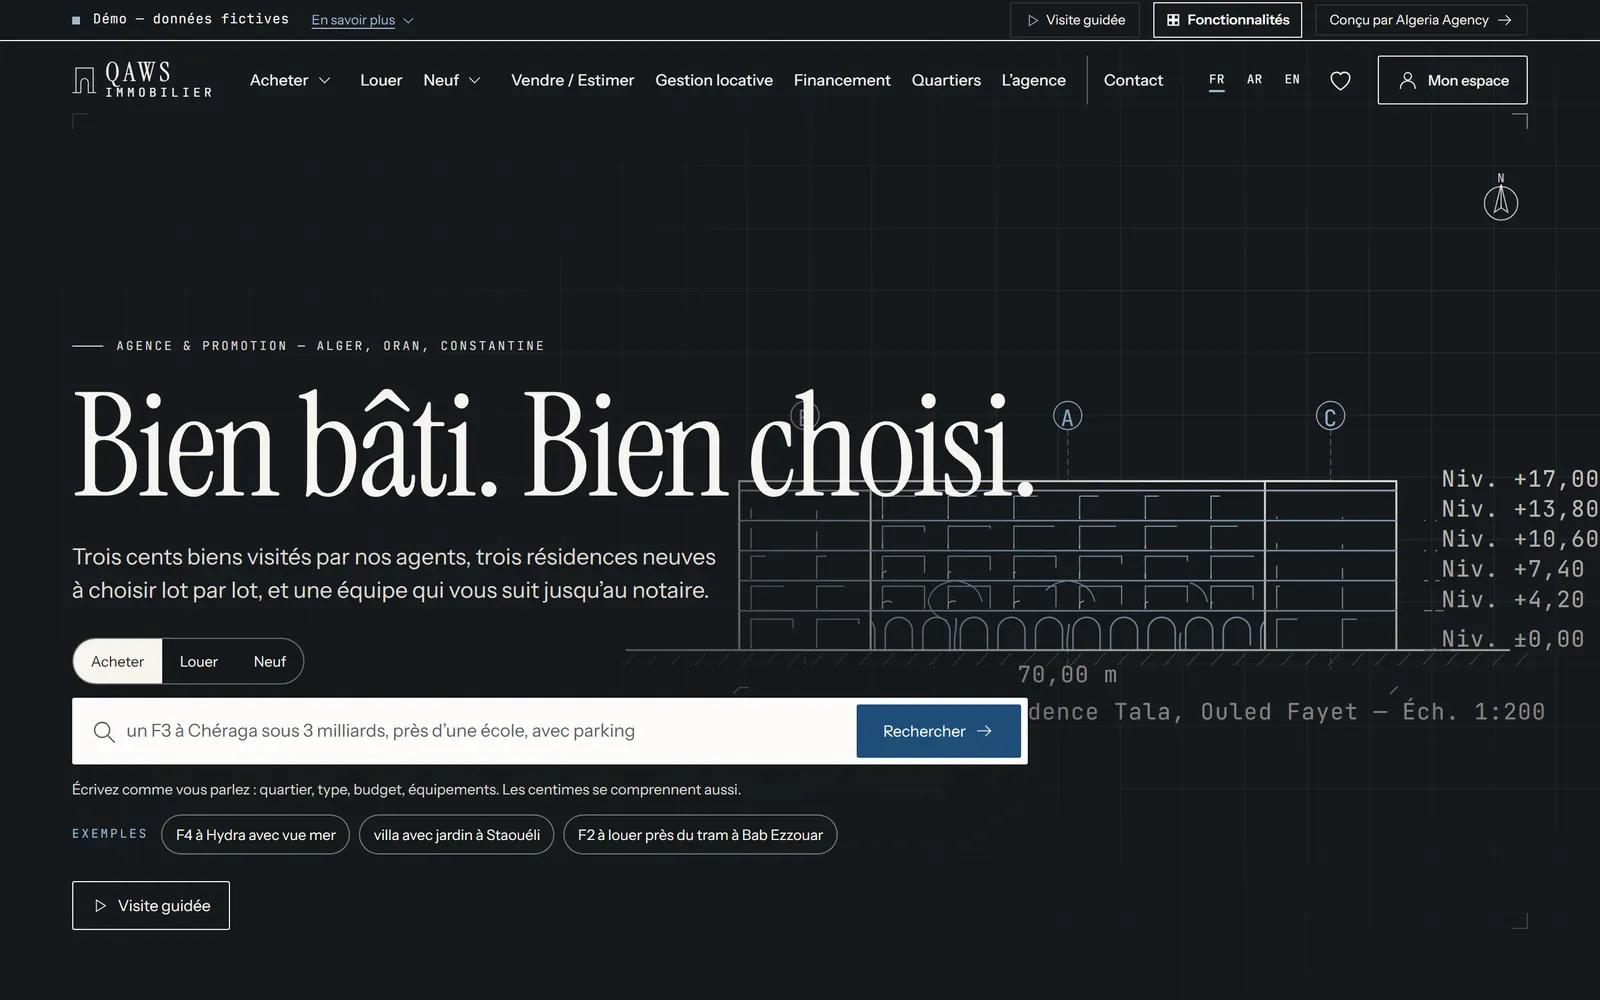Select the Louer search mode tab
Screen dimensions: 1600x1000
[x=198, y=661]
